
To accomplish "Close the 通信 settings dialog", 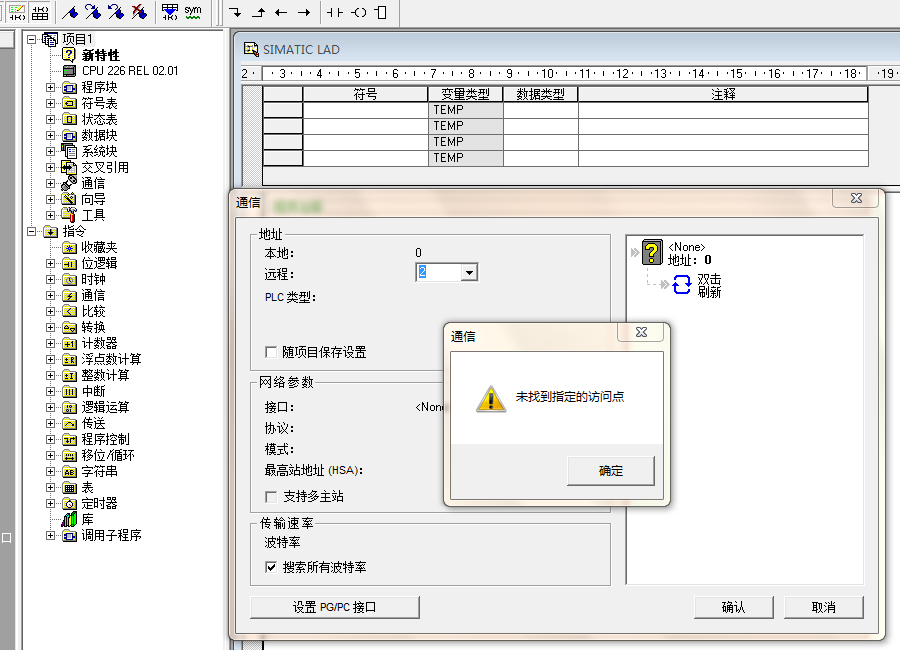I will pos(856,198).
